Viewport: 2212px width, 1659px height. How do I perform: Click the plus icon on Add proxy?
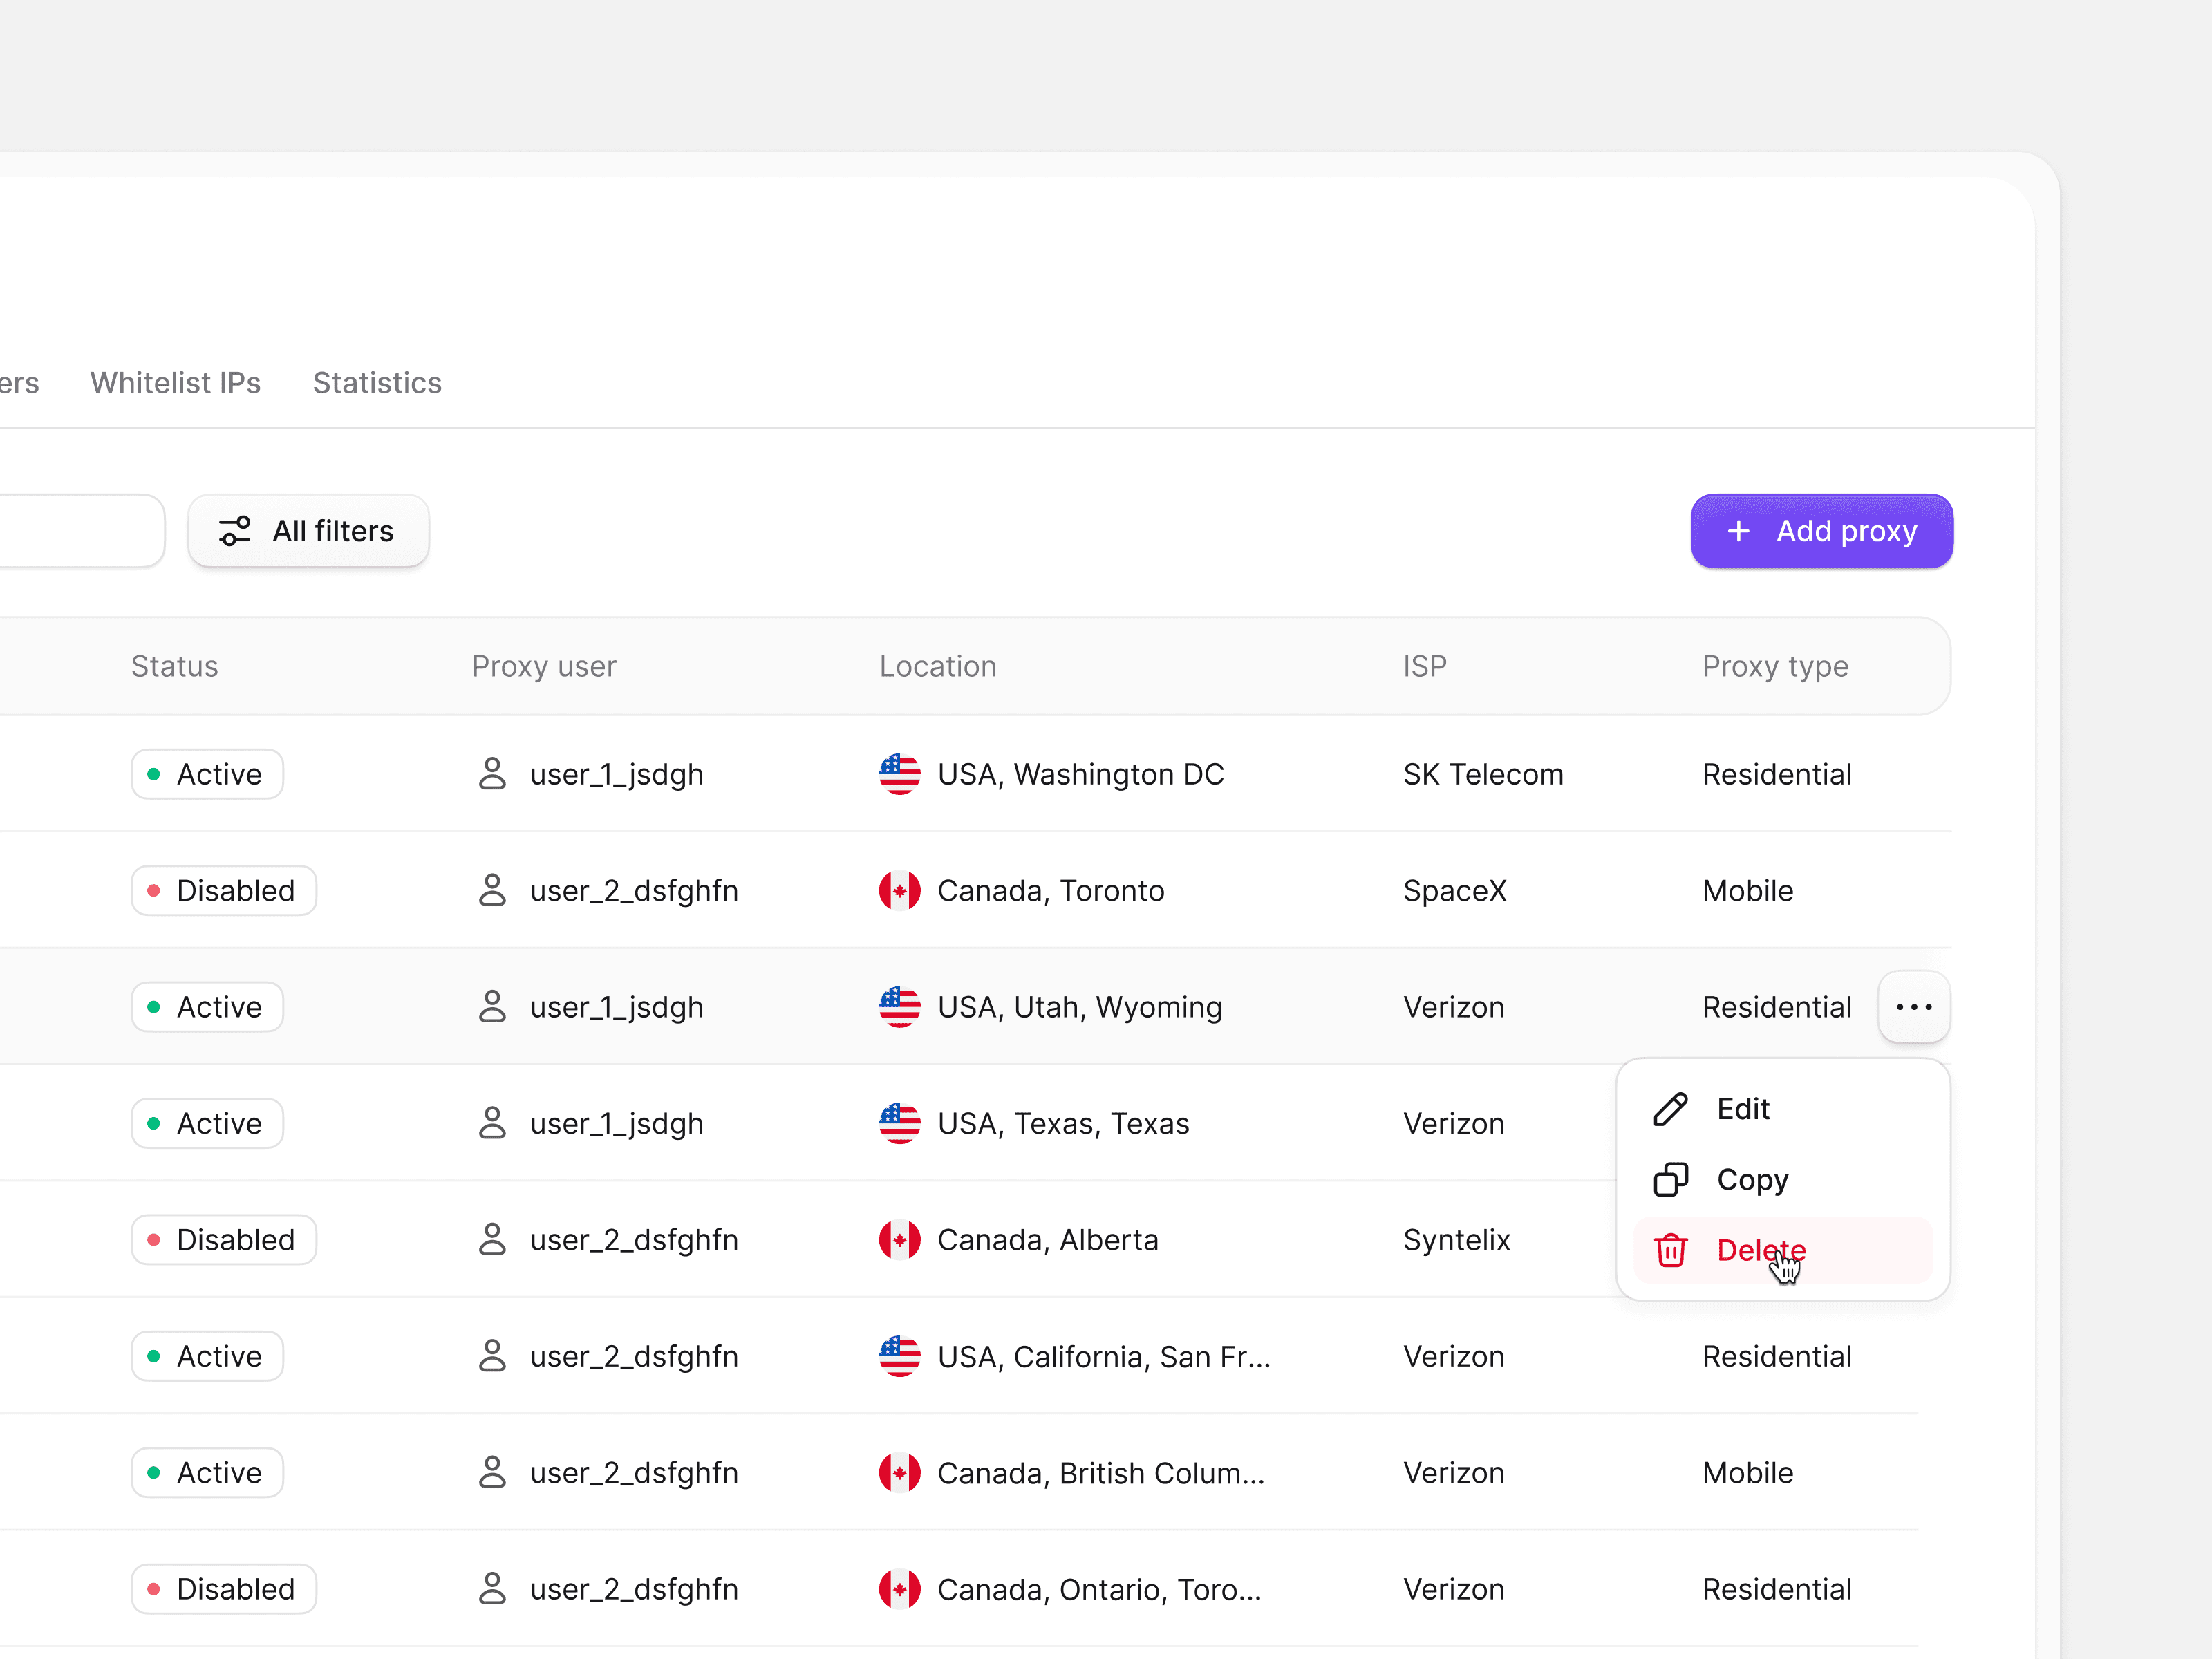point(1738,531)
